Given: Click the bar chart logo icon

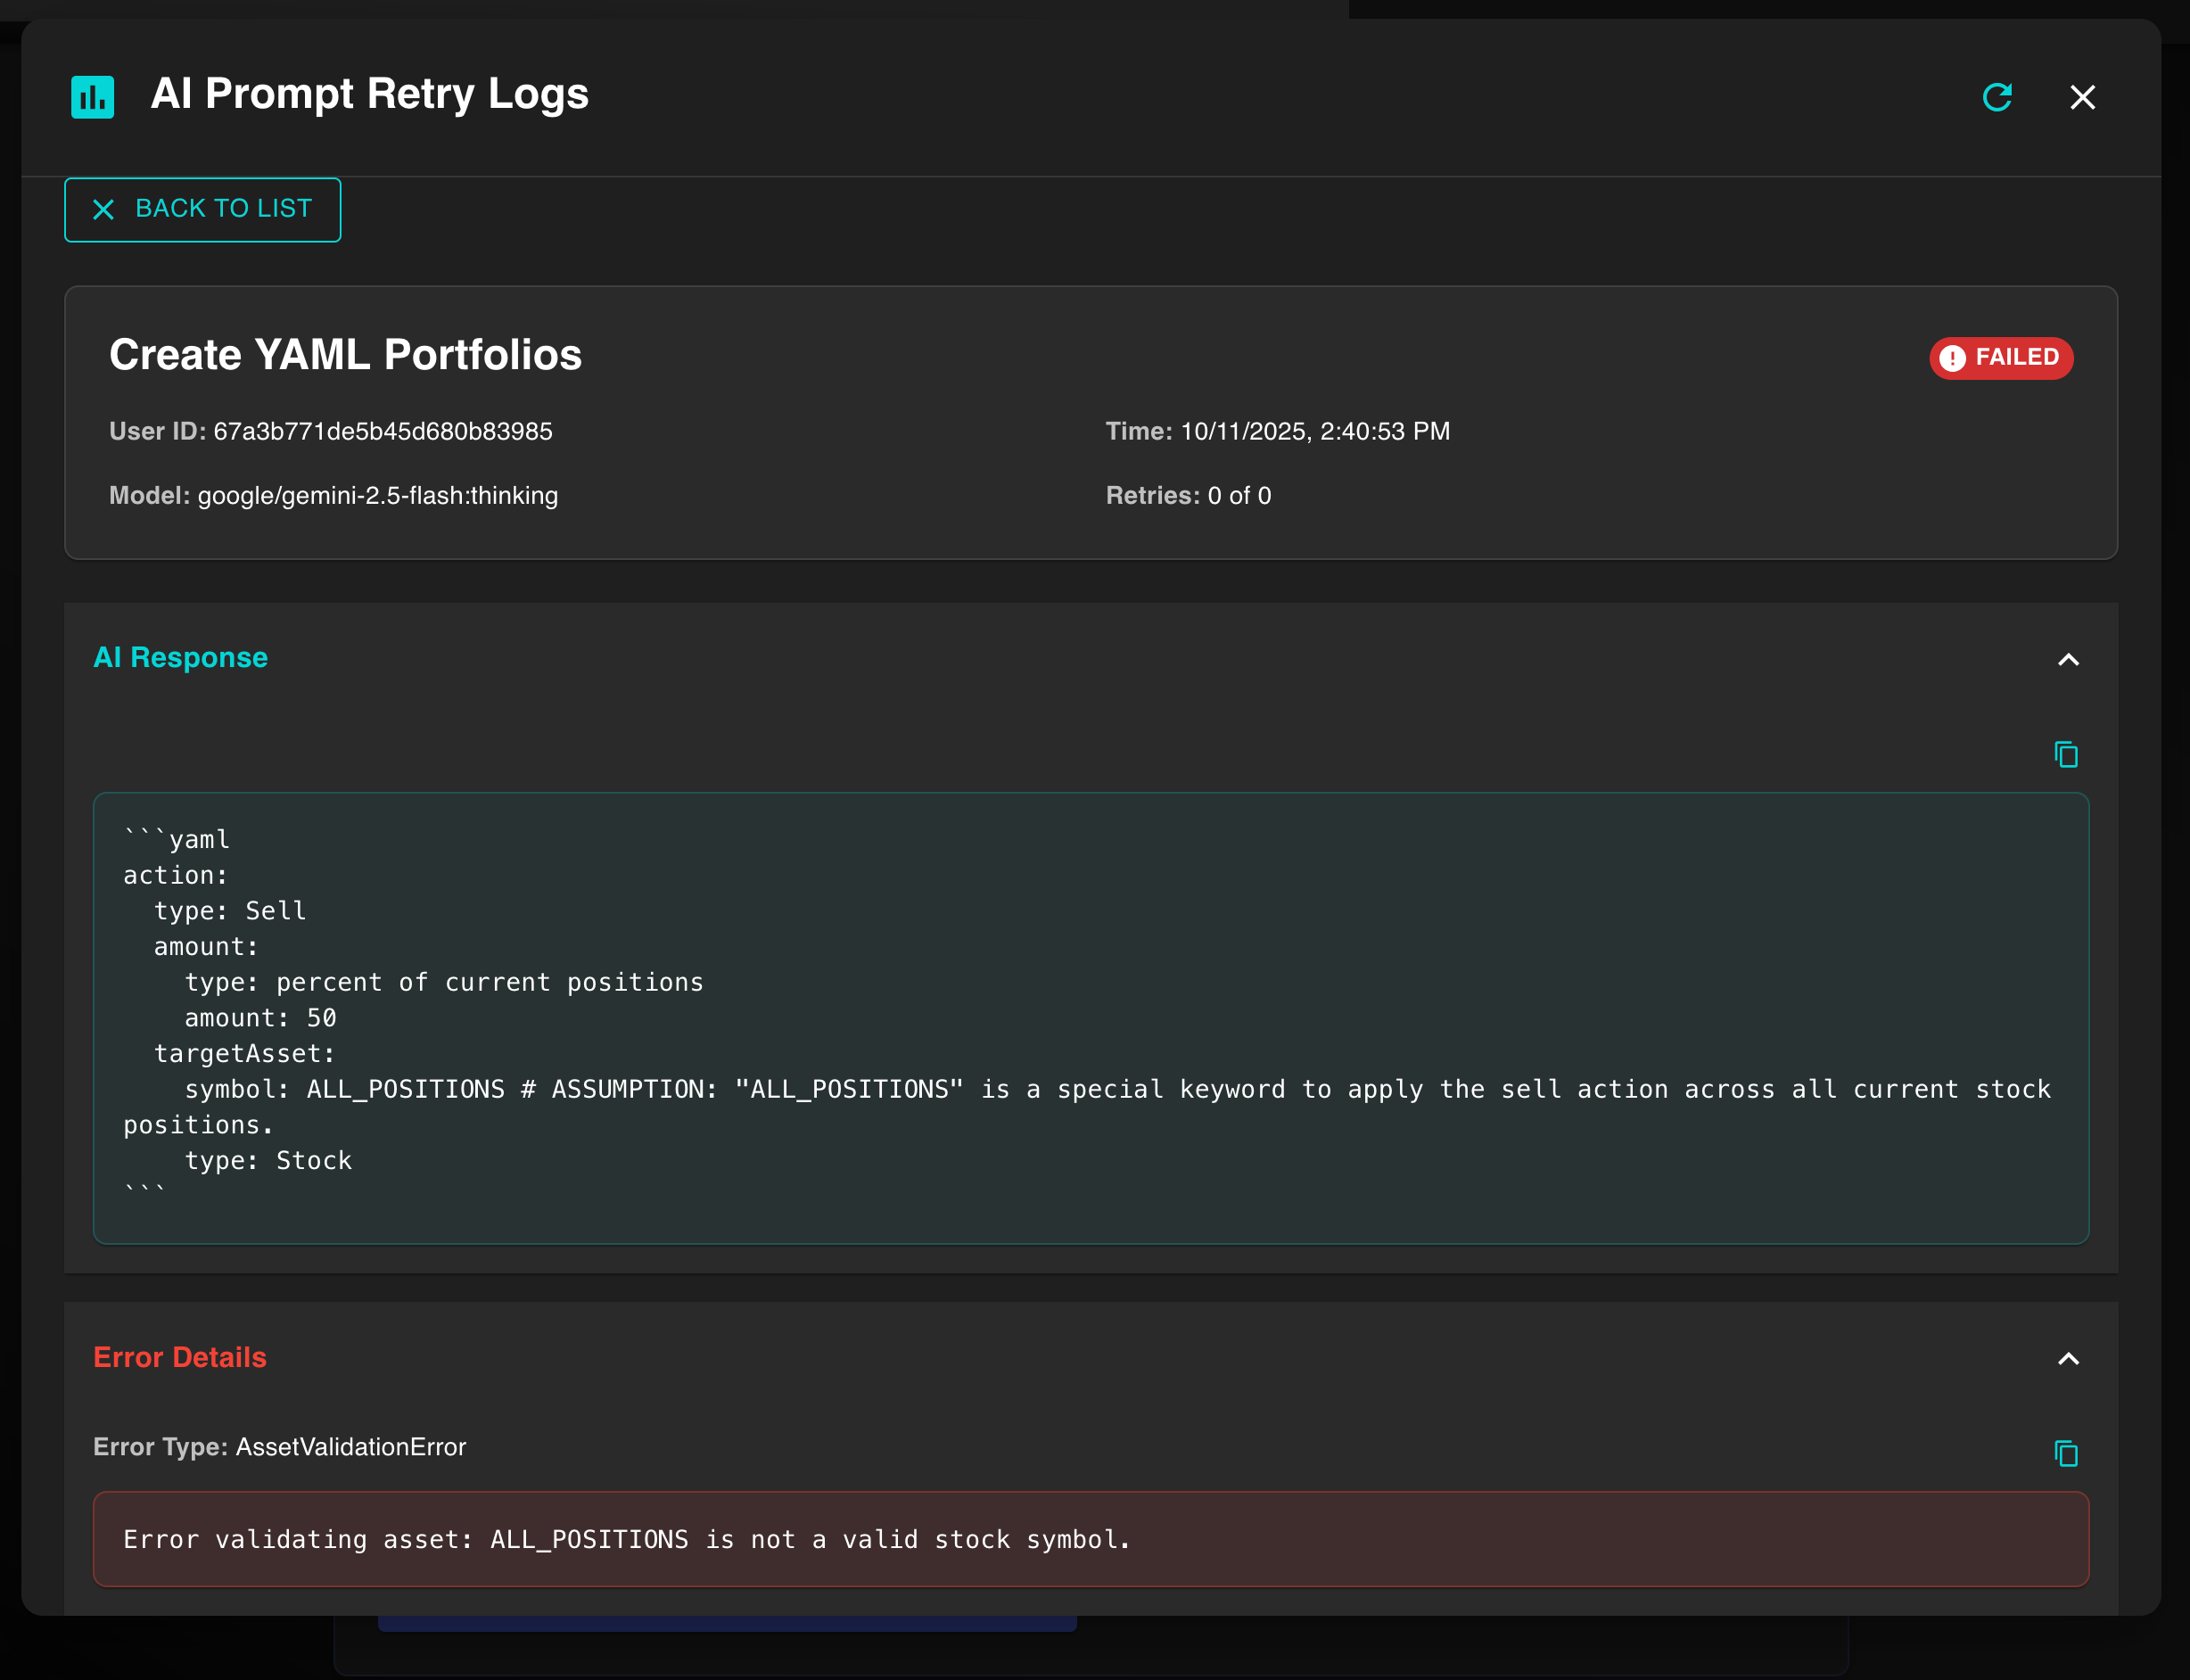Looking at the screenshot, I should (x=93, y=97).
